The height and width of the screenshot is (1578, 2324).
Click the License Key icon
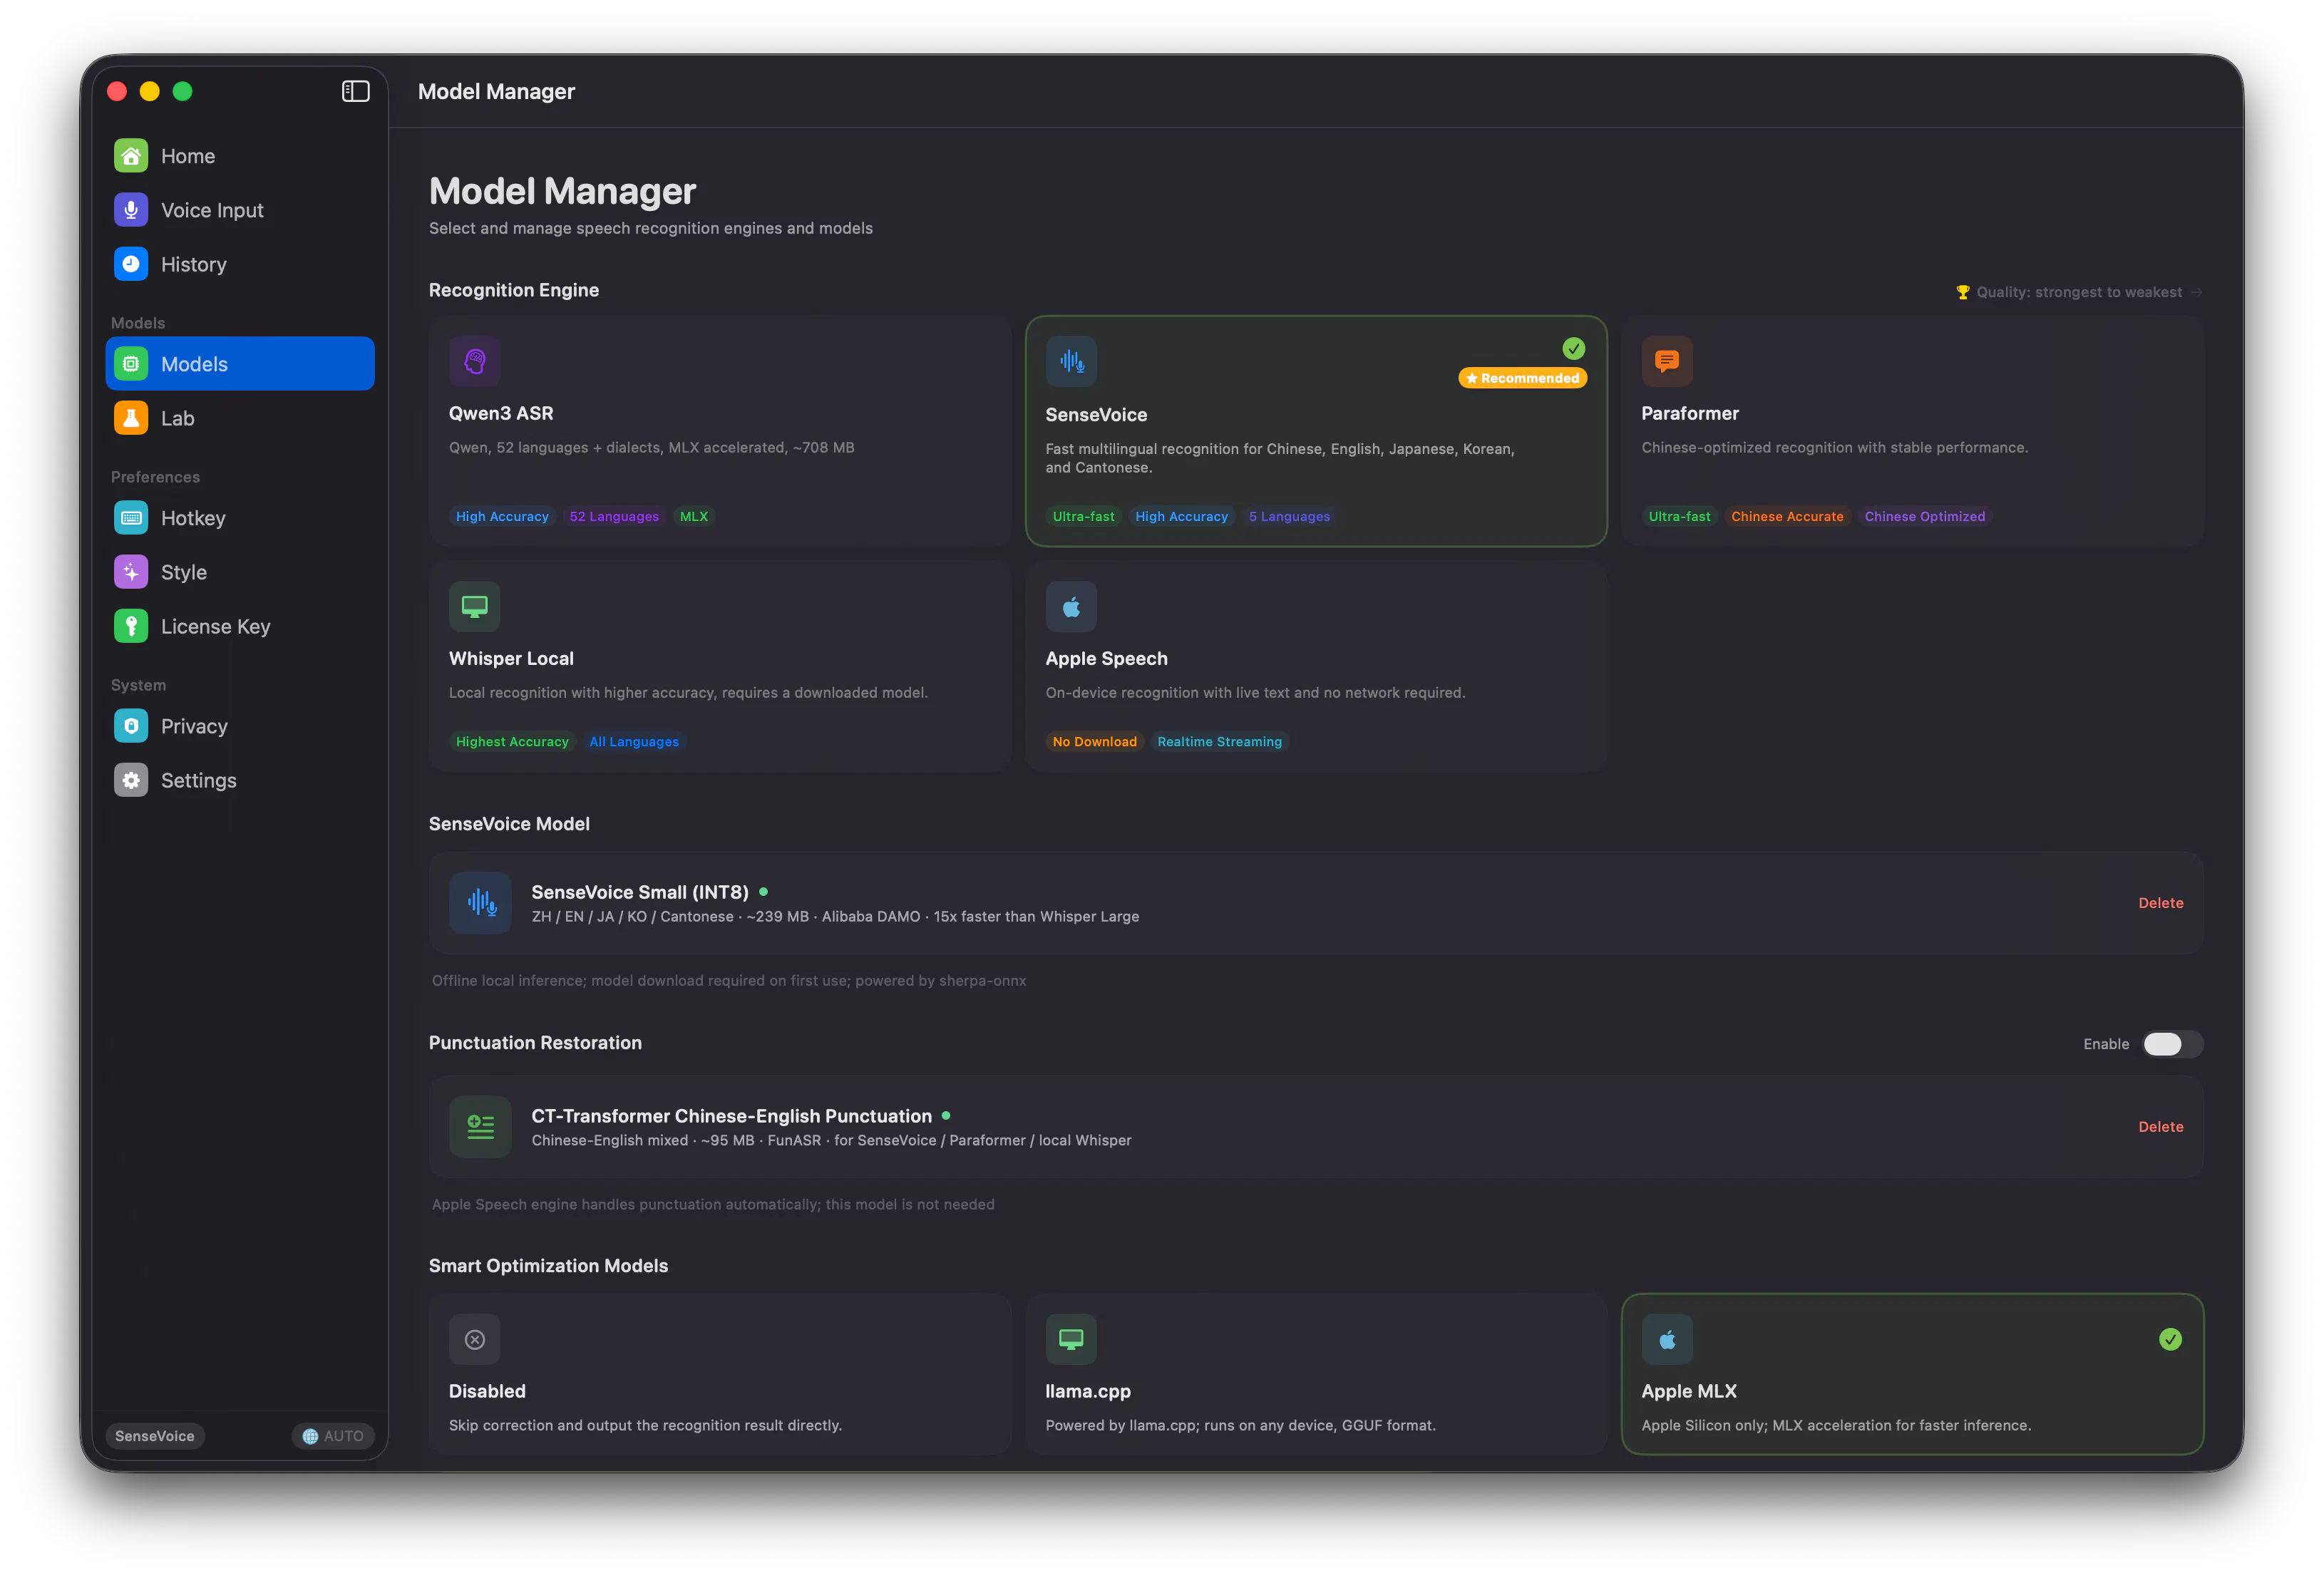tap(131, 626)
